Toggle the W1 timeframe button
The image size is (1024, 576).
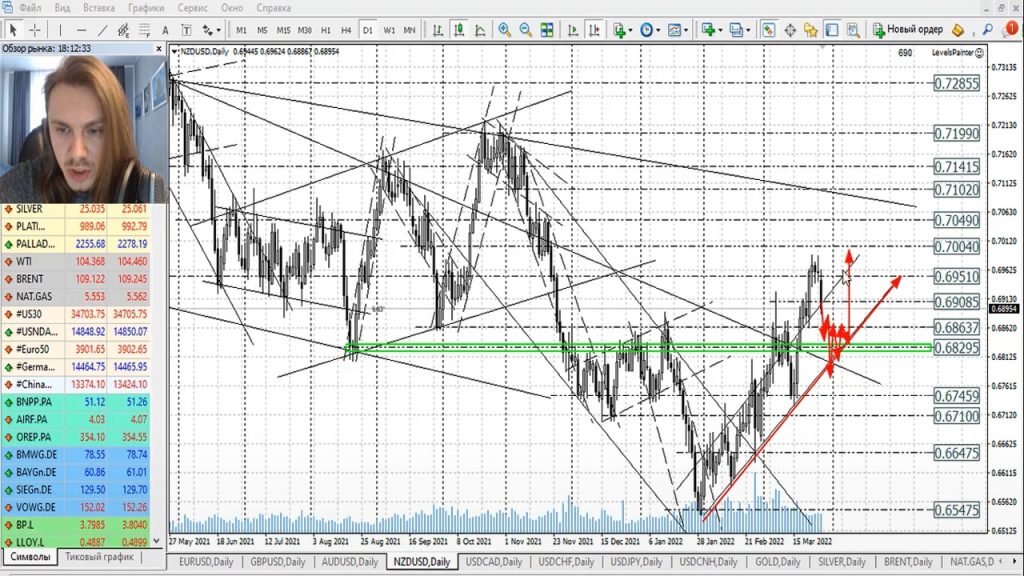click(x=389, y=30)
